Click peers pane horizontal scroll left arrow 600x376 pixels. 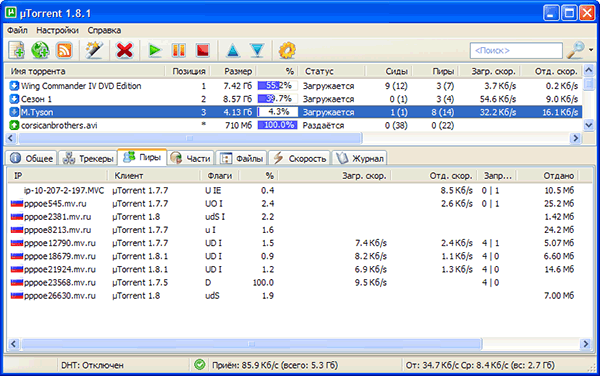[x=14, y=344]
